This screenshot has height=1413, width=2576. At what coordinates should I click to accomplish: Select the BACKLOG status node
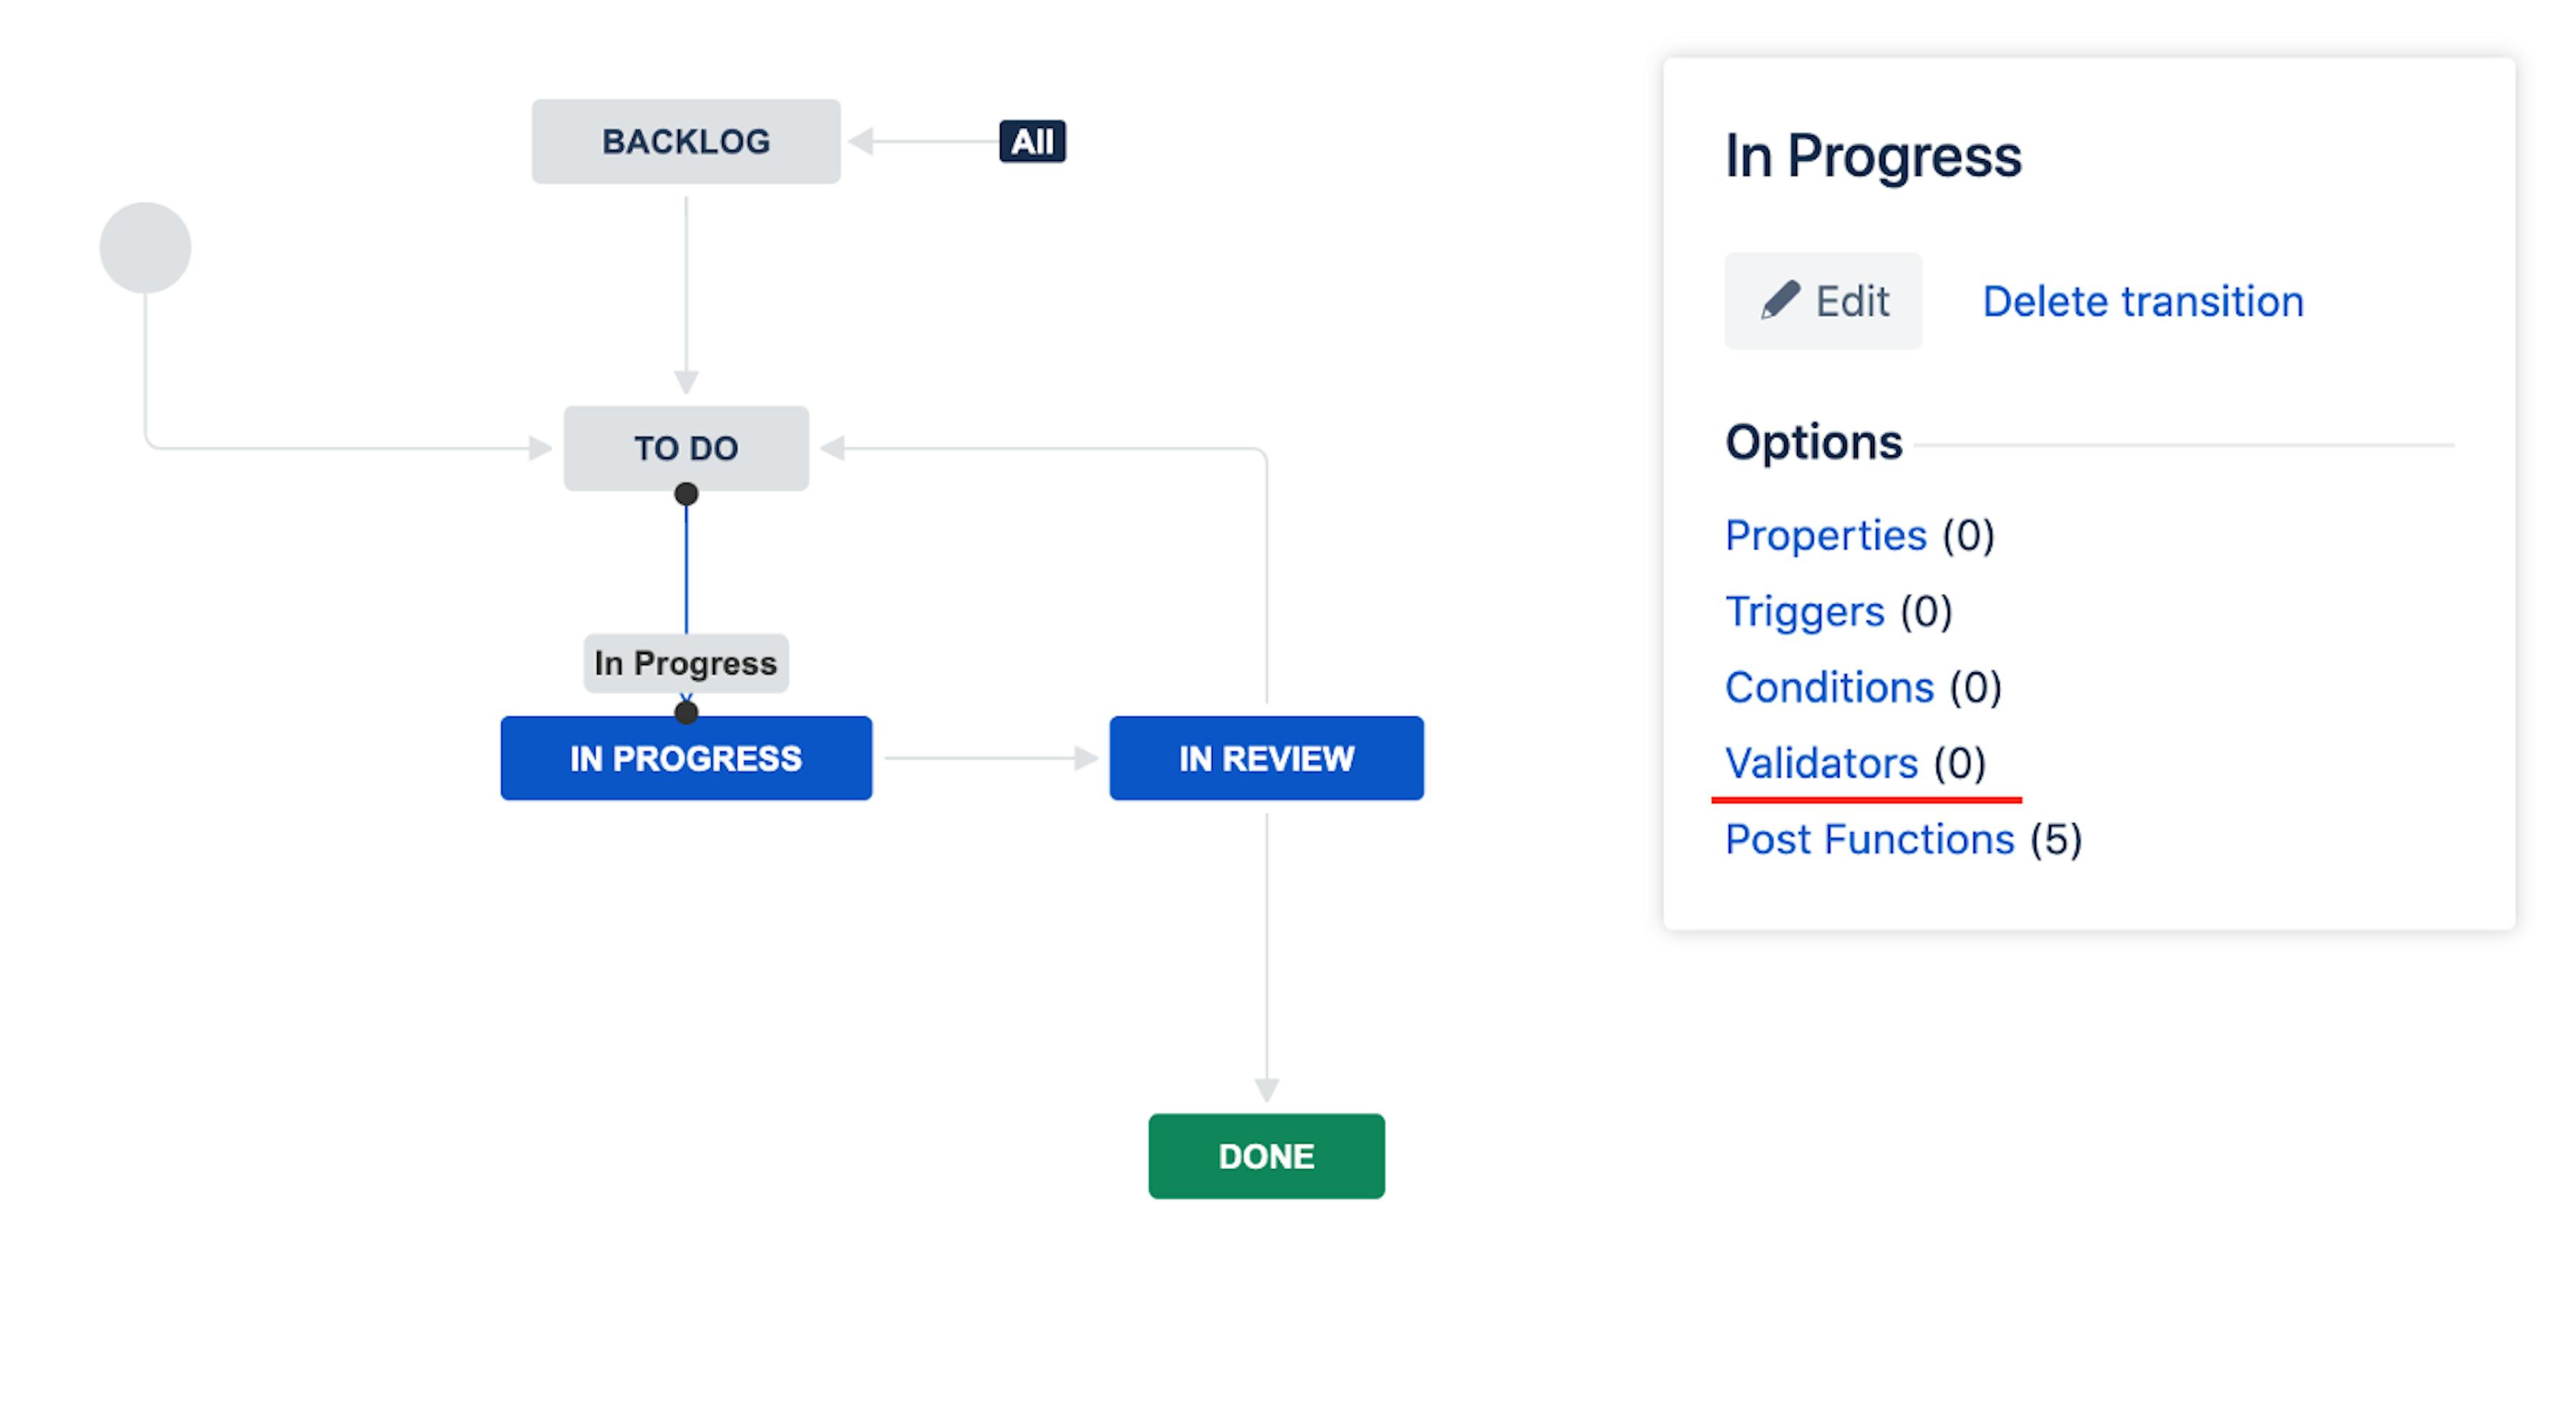(x=686, y=142)
